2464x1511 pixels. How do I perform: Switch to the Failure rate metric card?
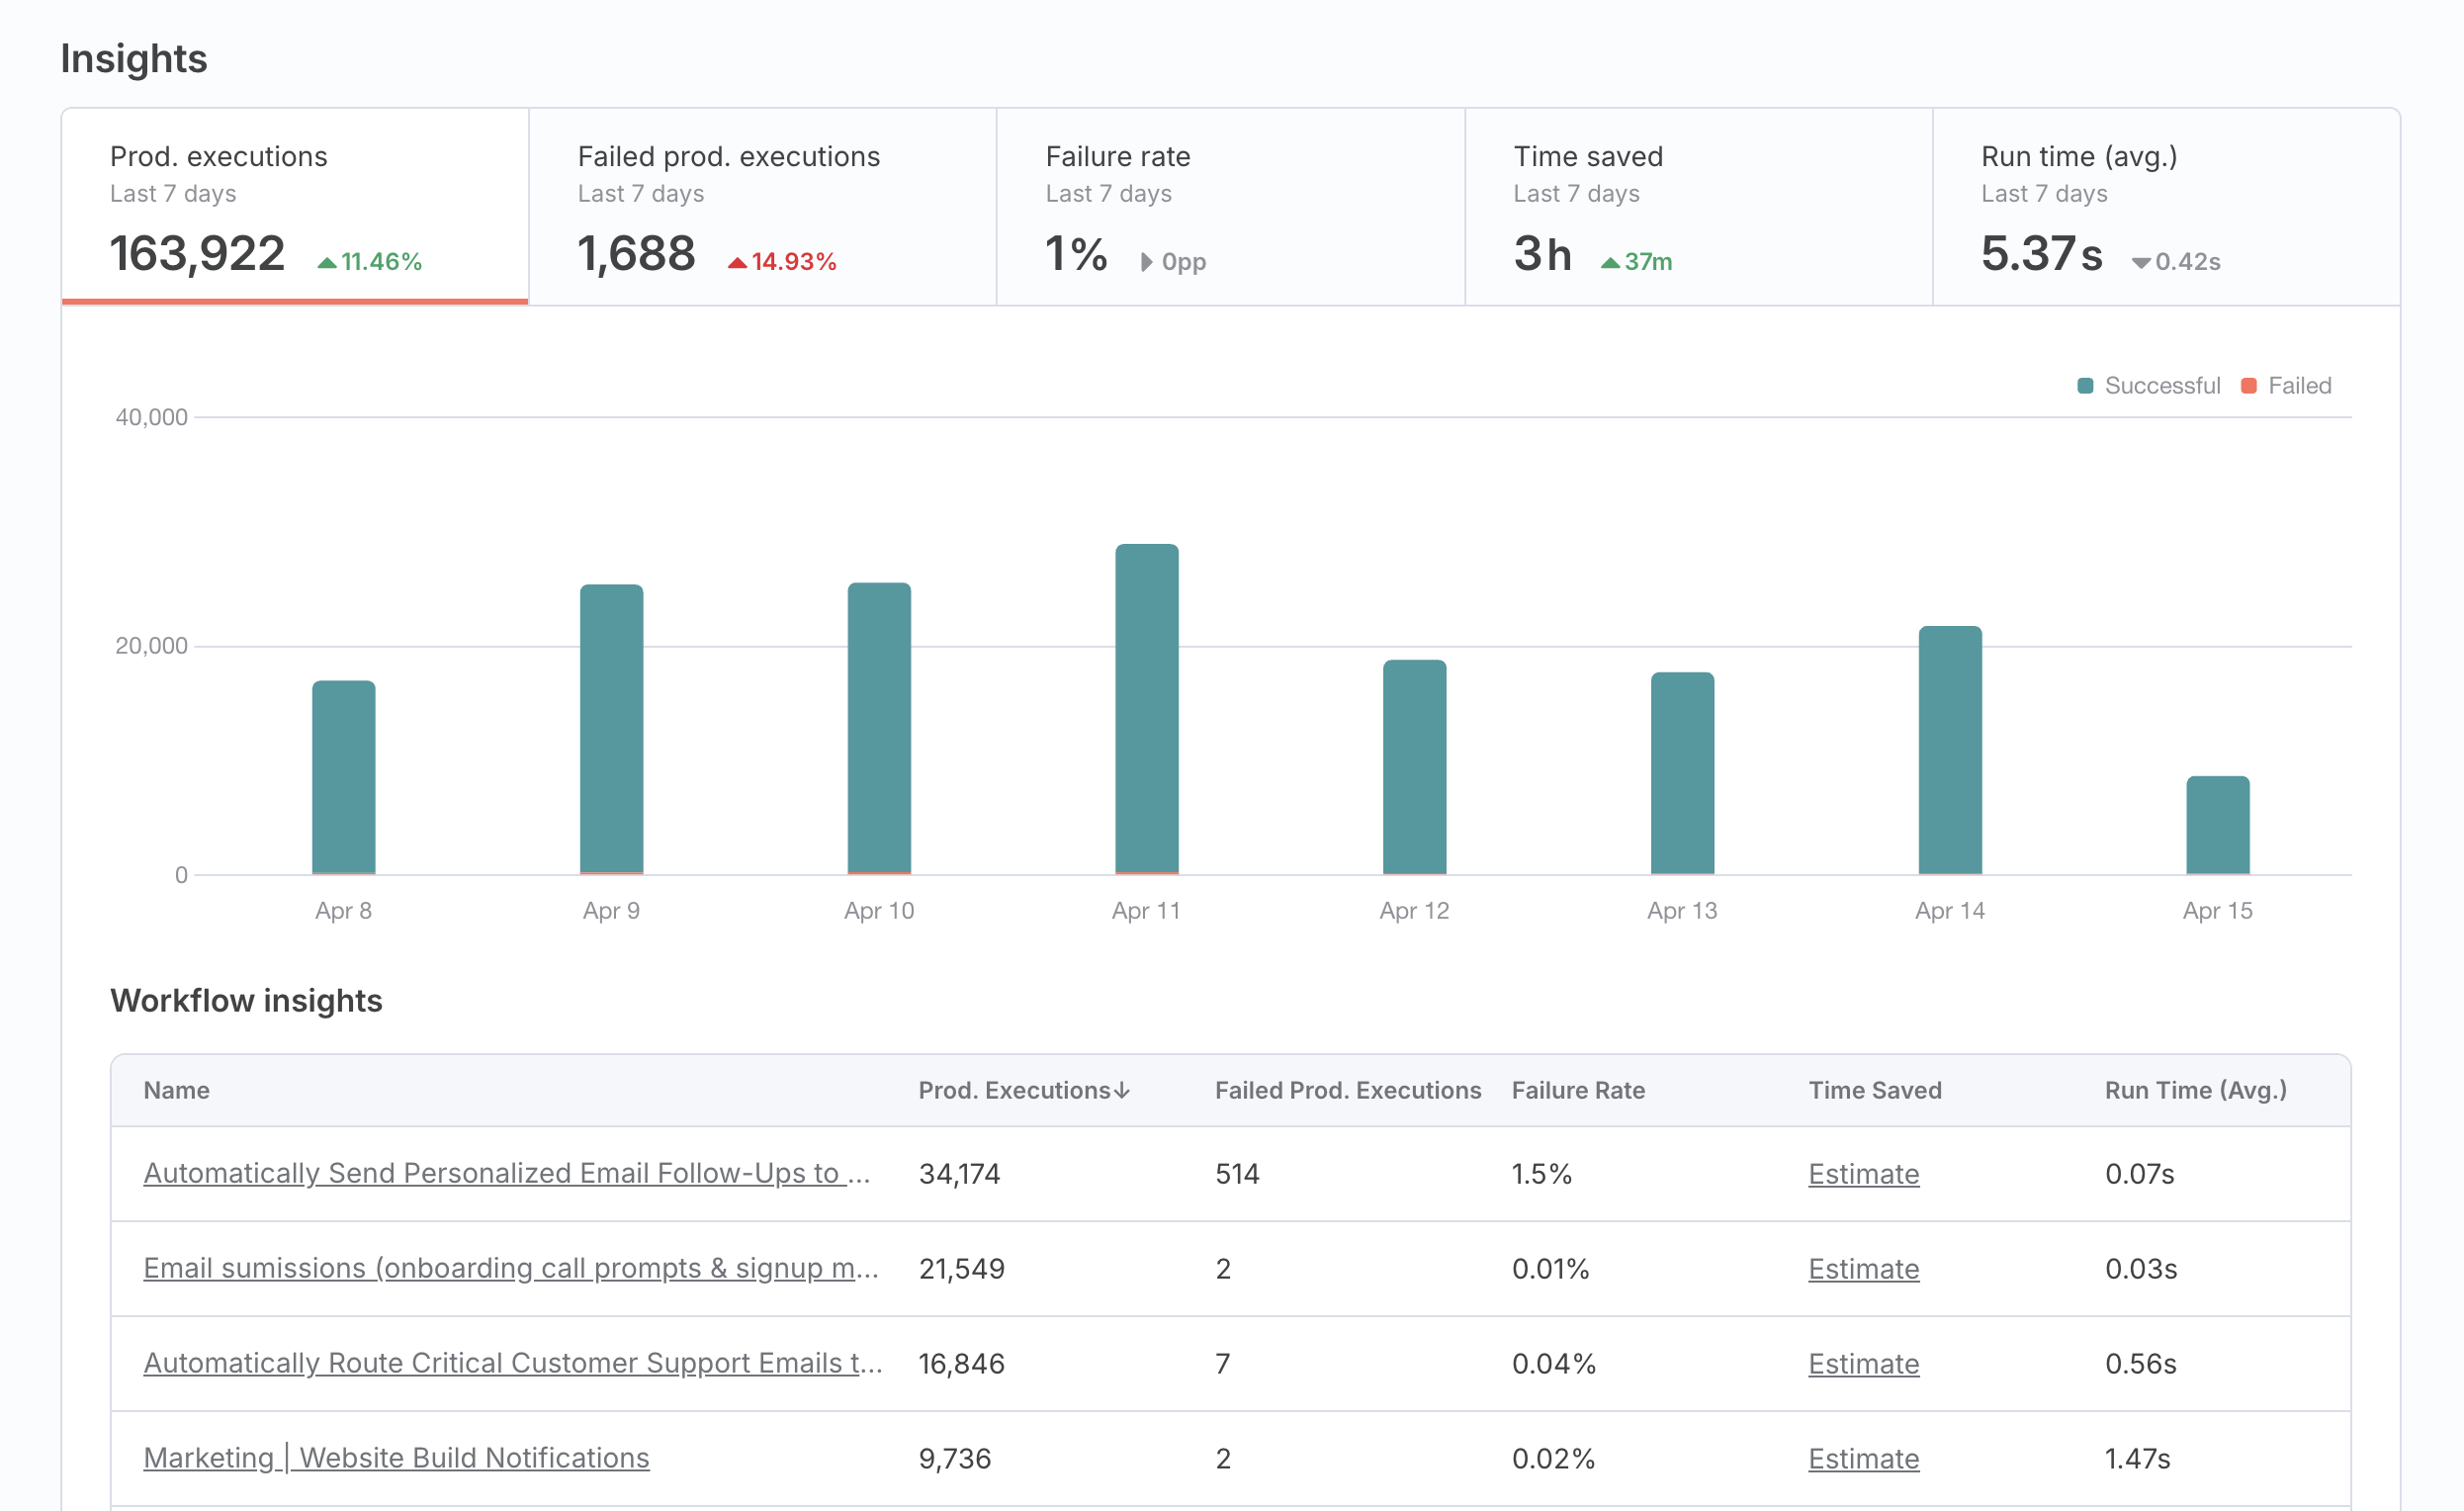(1230, 205)
